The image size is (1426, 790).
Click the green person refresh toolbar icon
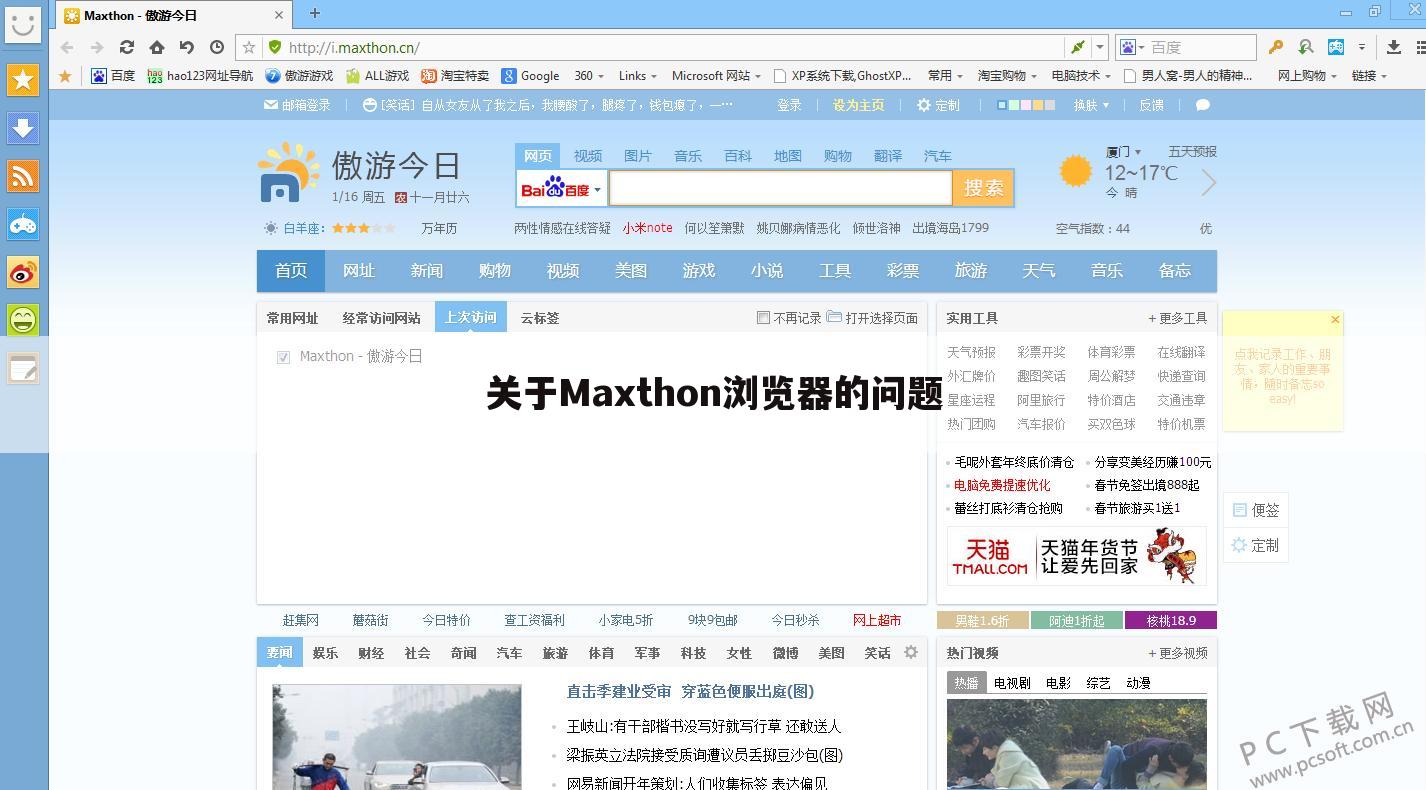click(1306, 47)
